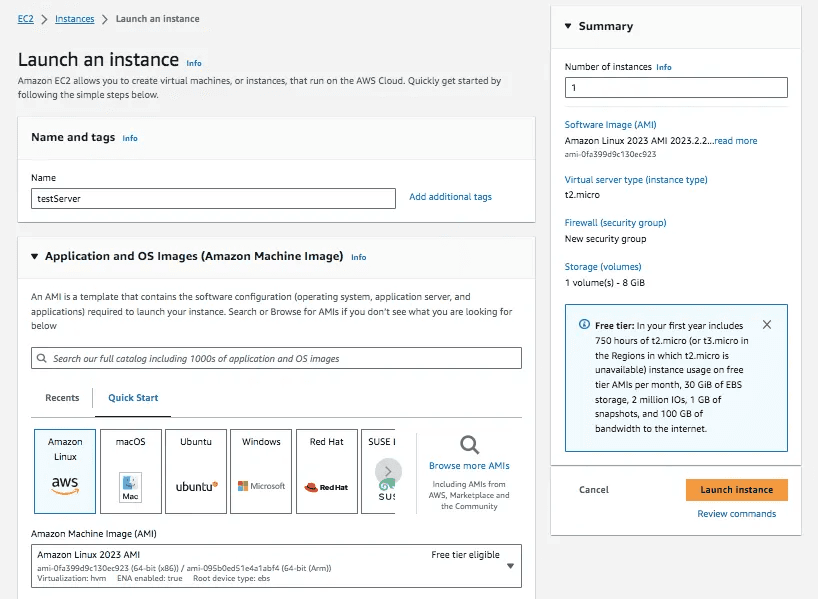Go to Instances breadcrumb link
Screen dimensions: 818x599
pos(75,19)
